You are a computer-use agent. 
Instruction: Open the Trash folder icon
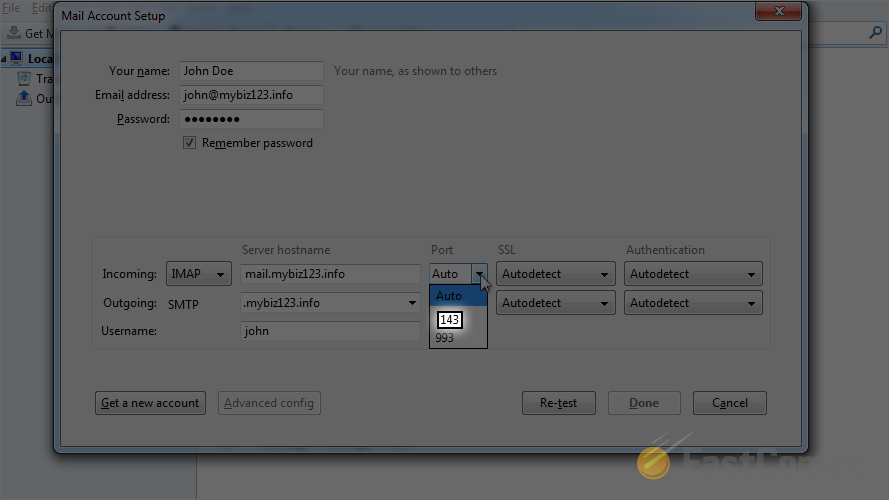[24, 78]
